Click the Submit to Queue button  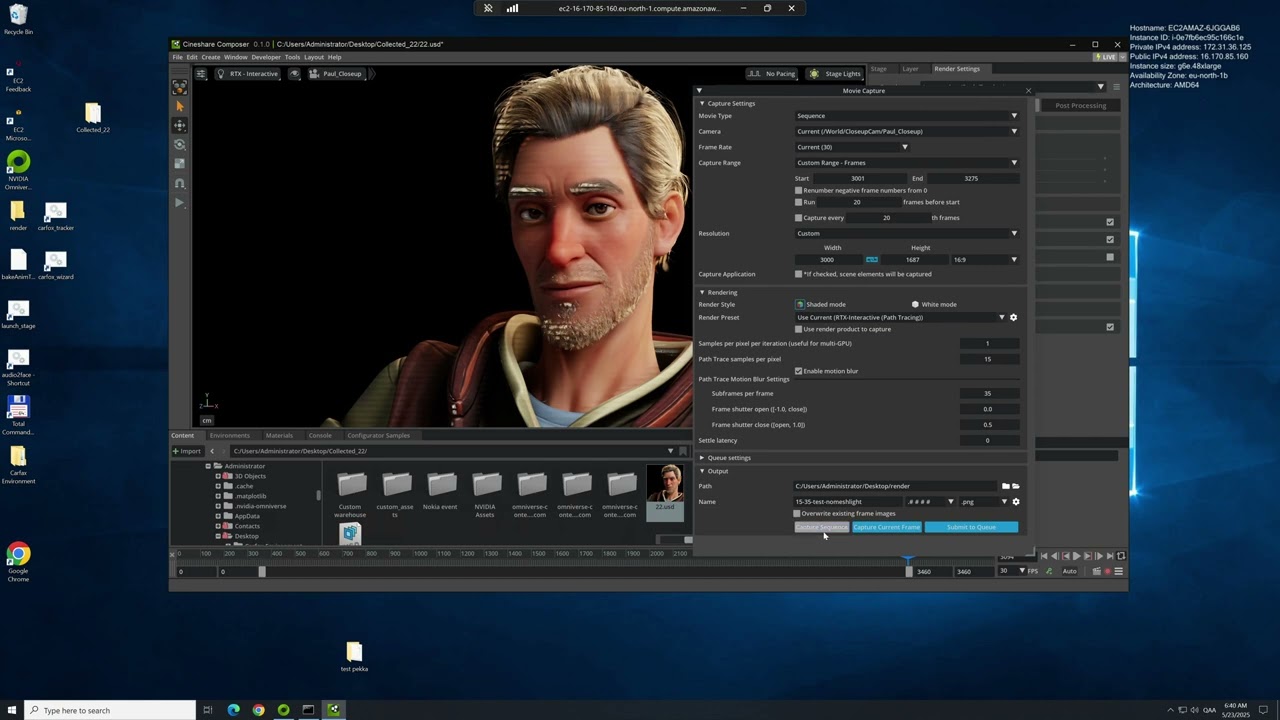[971, 527]
